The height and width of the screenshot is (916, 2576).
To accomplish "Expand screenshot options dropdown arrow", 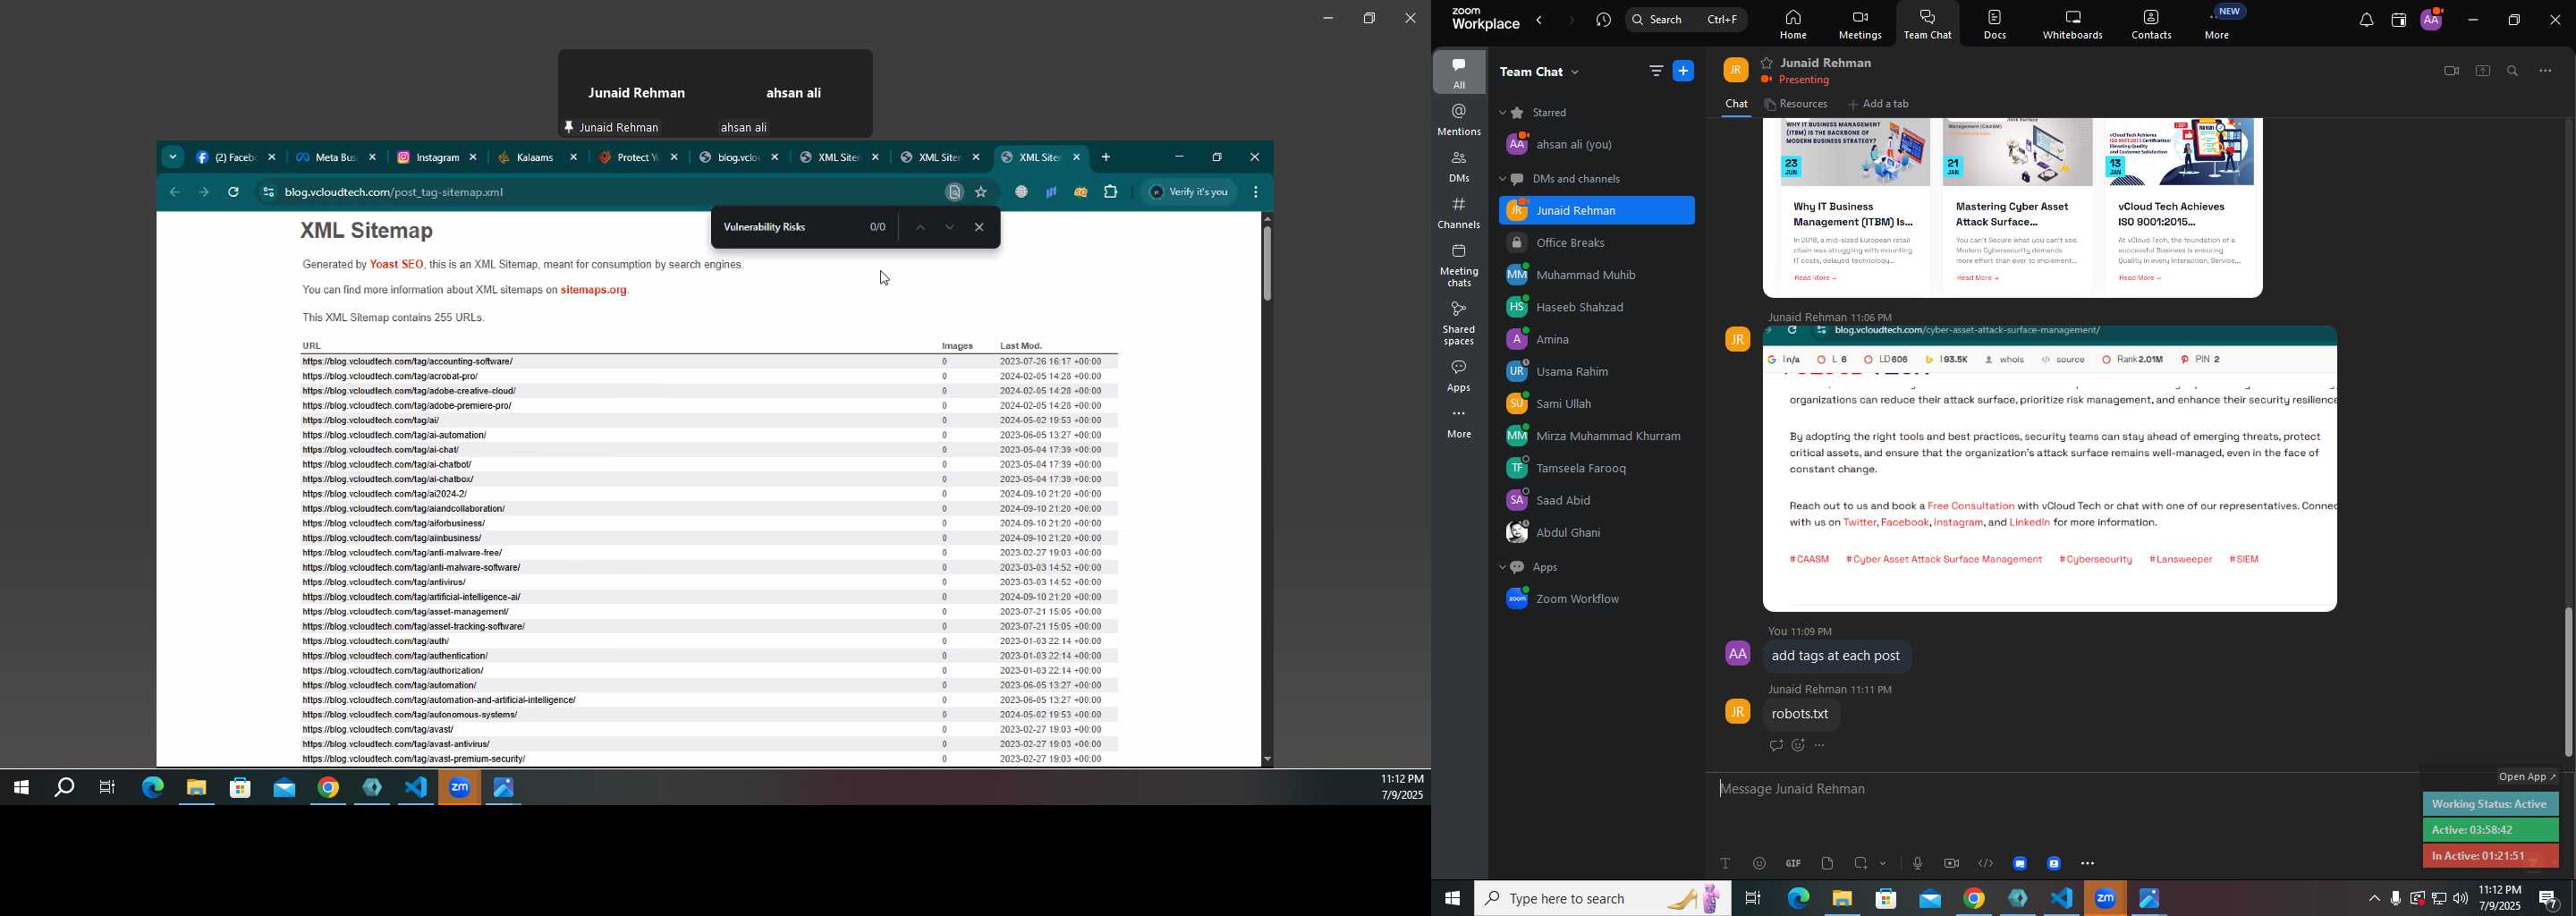I will click(x=1884, y=864).
